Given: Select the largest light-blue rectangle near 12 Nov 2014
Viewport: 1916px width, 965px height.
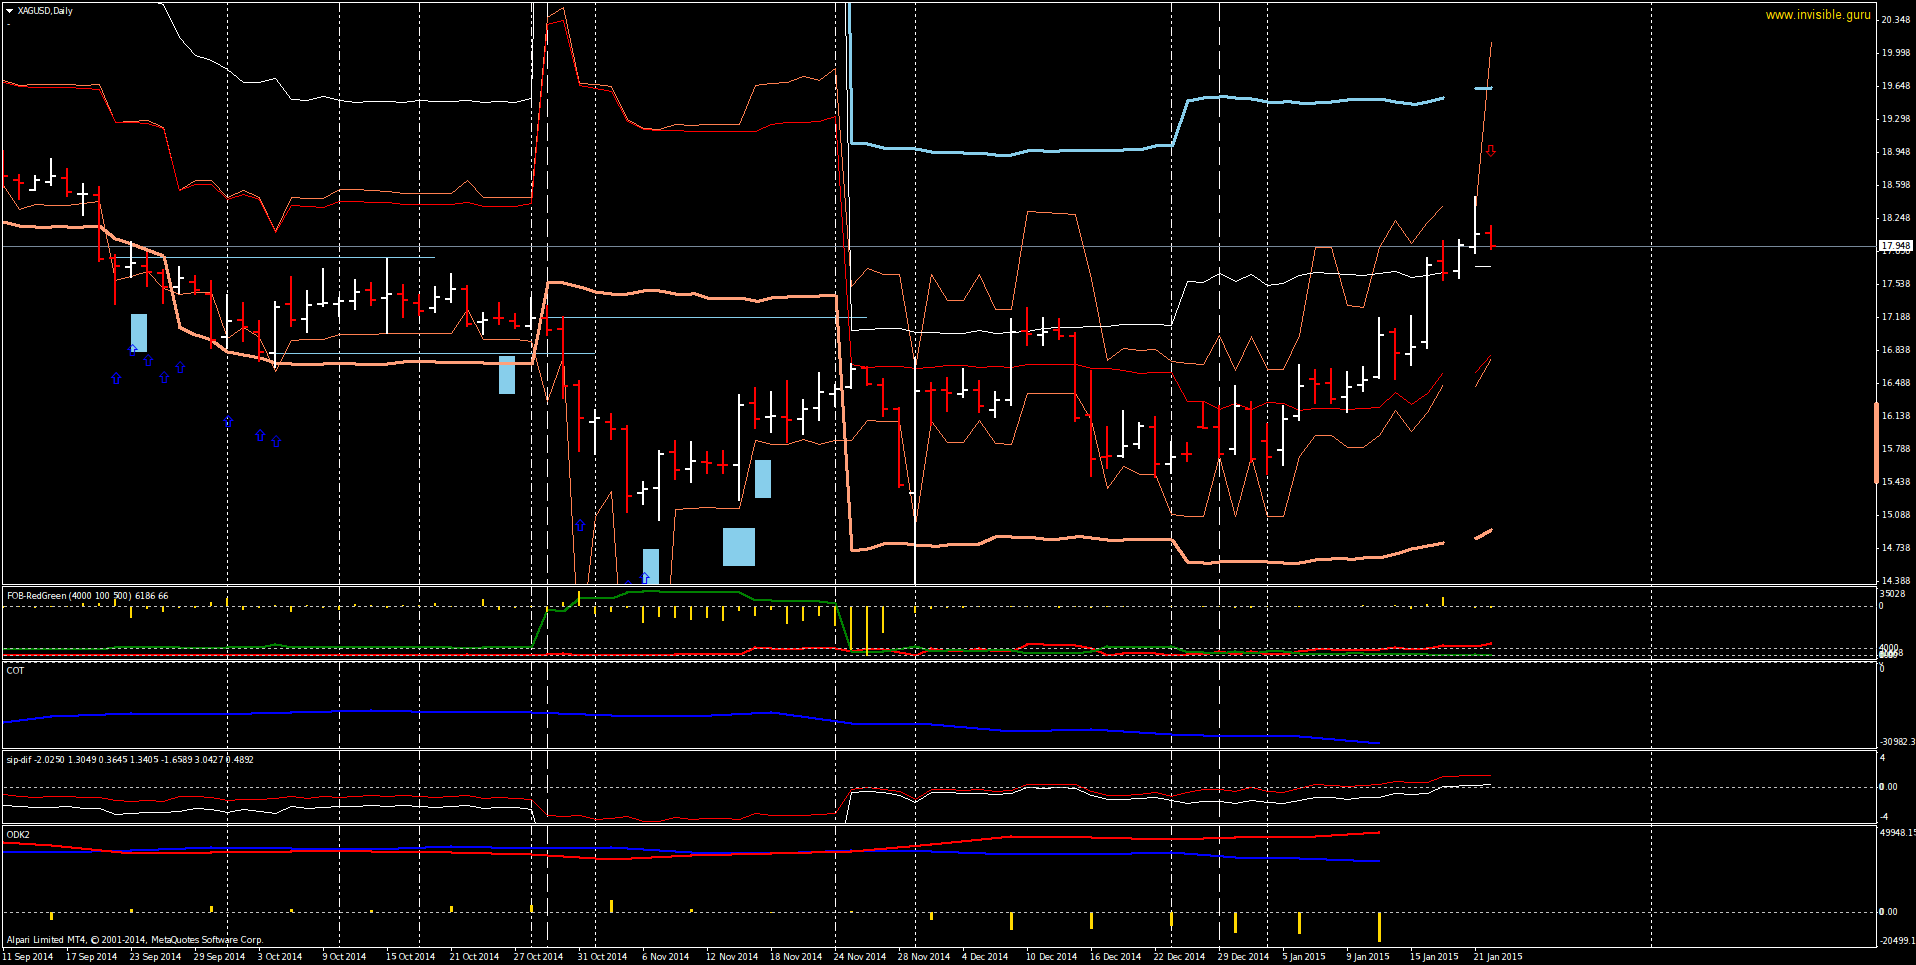Looking at the screenshot, I should tap(739, 547).
